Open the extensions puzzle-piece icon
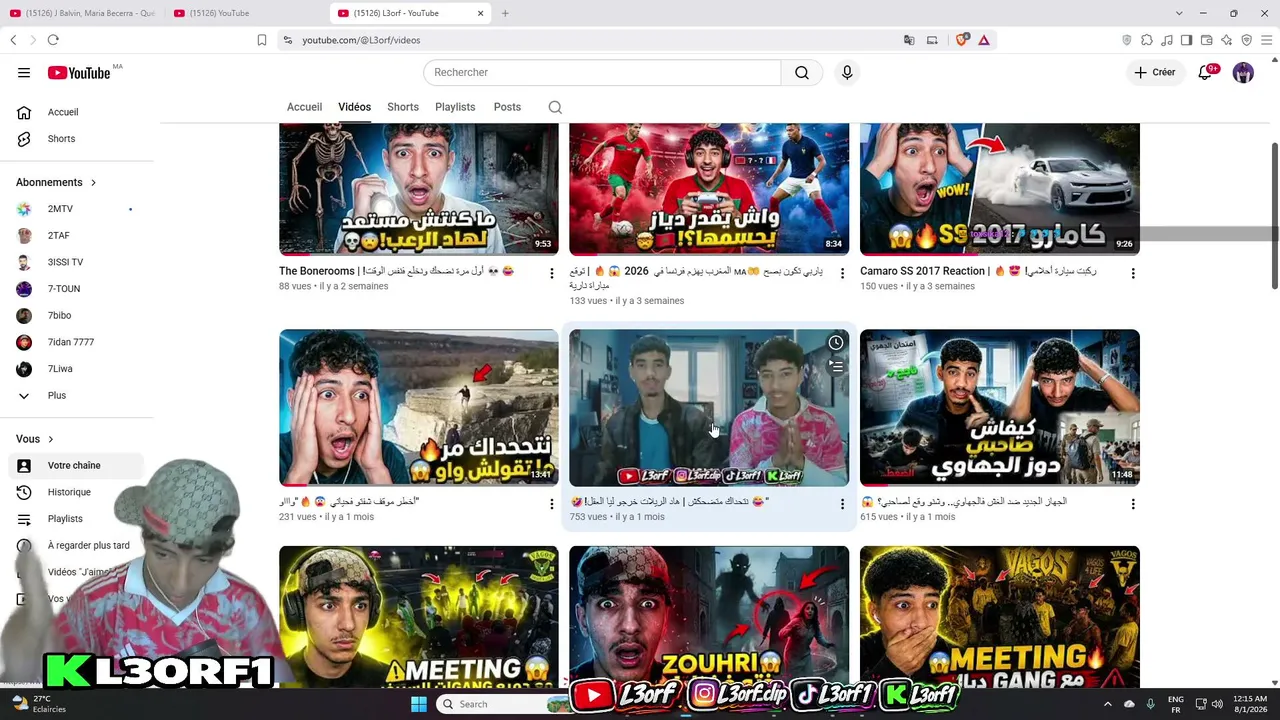 (x=1147, y=40)
